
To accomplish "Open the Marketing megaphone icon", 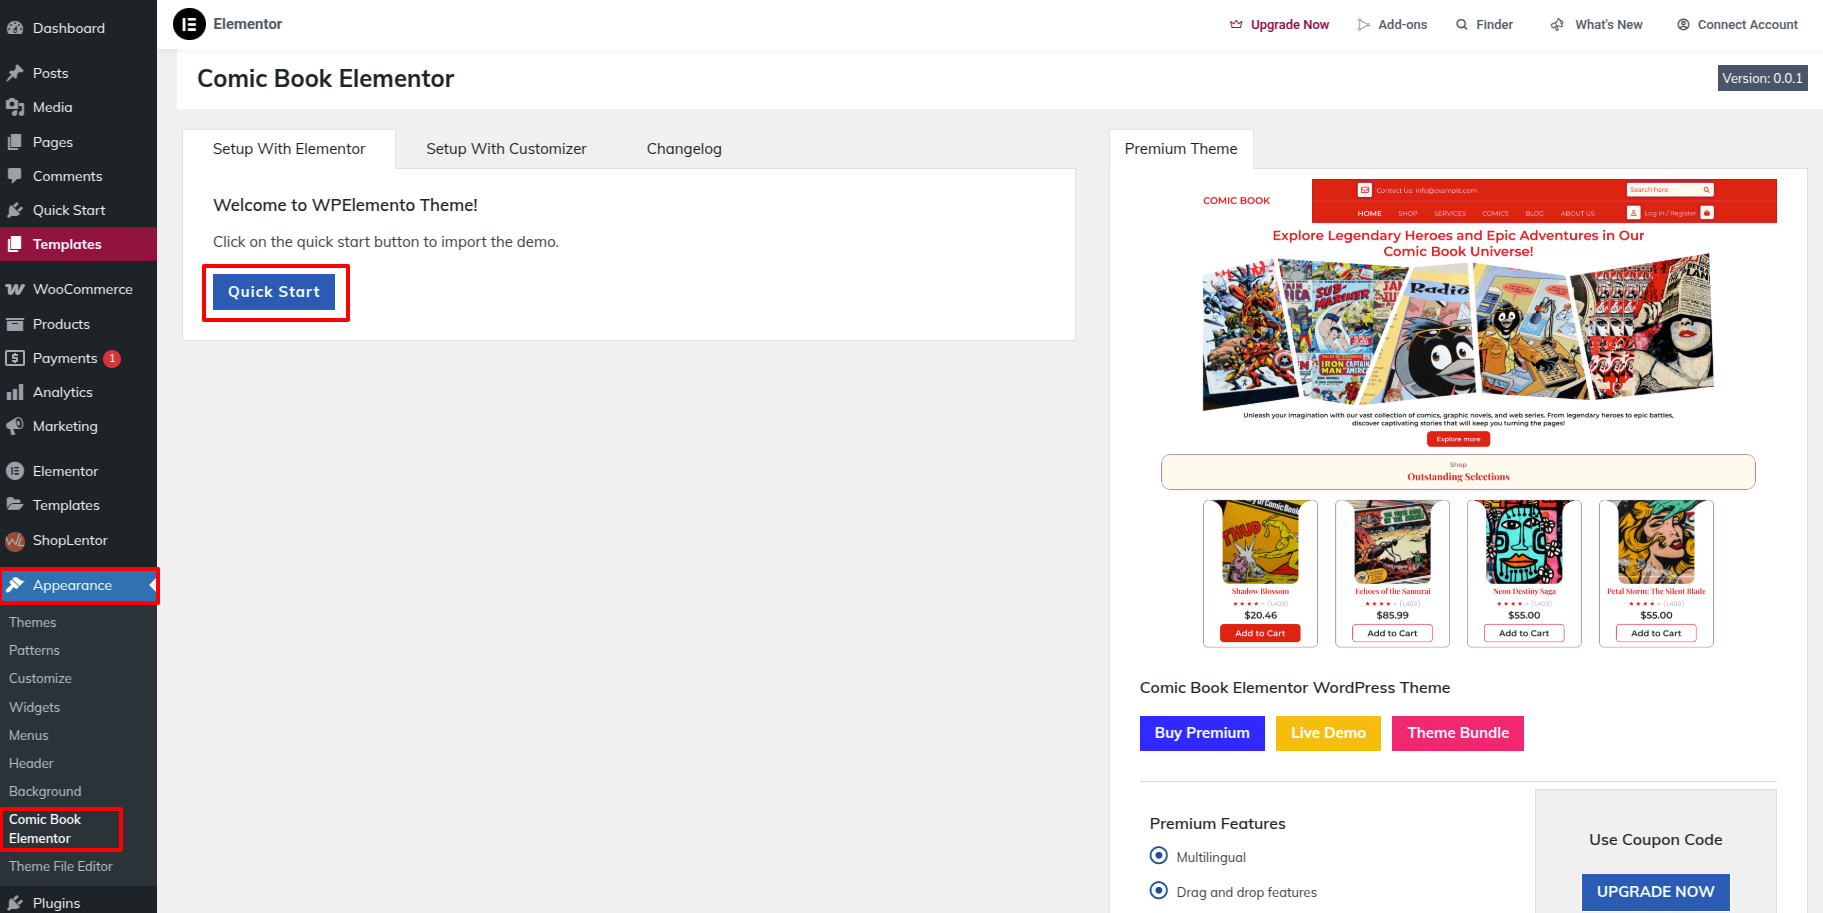I will 15,426.
